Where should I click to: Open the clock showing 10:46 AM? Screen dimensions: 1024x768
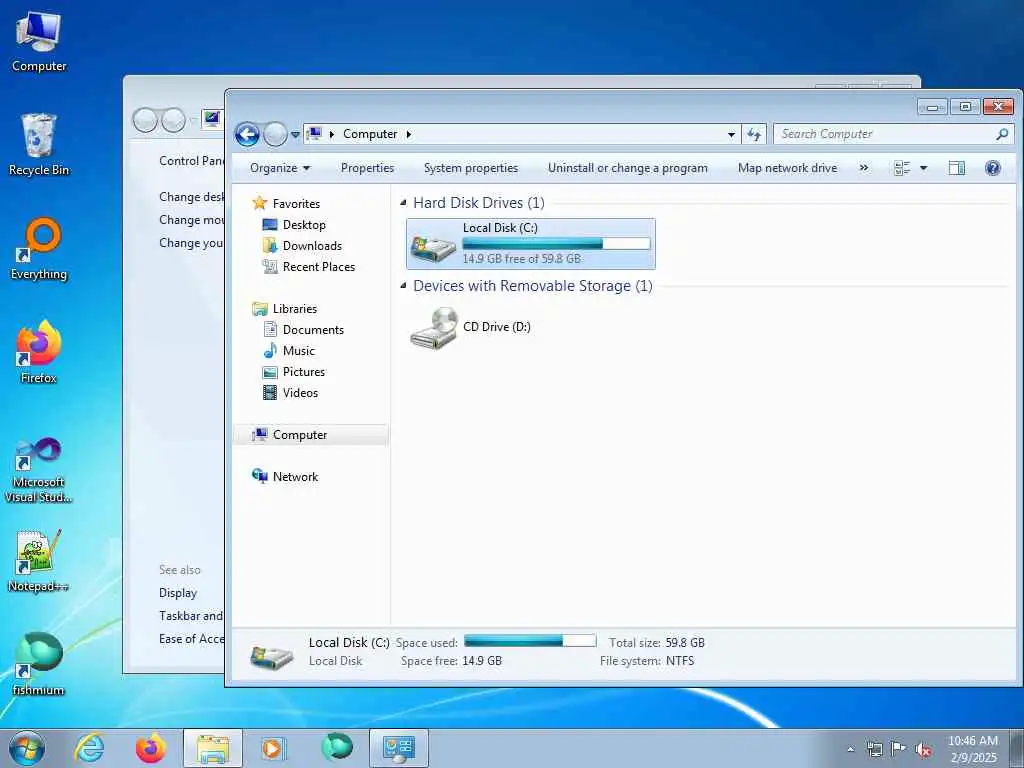click(973, 749)
